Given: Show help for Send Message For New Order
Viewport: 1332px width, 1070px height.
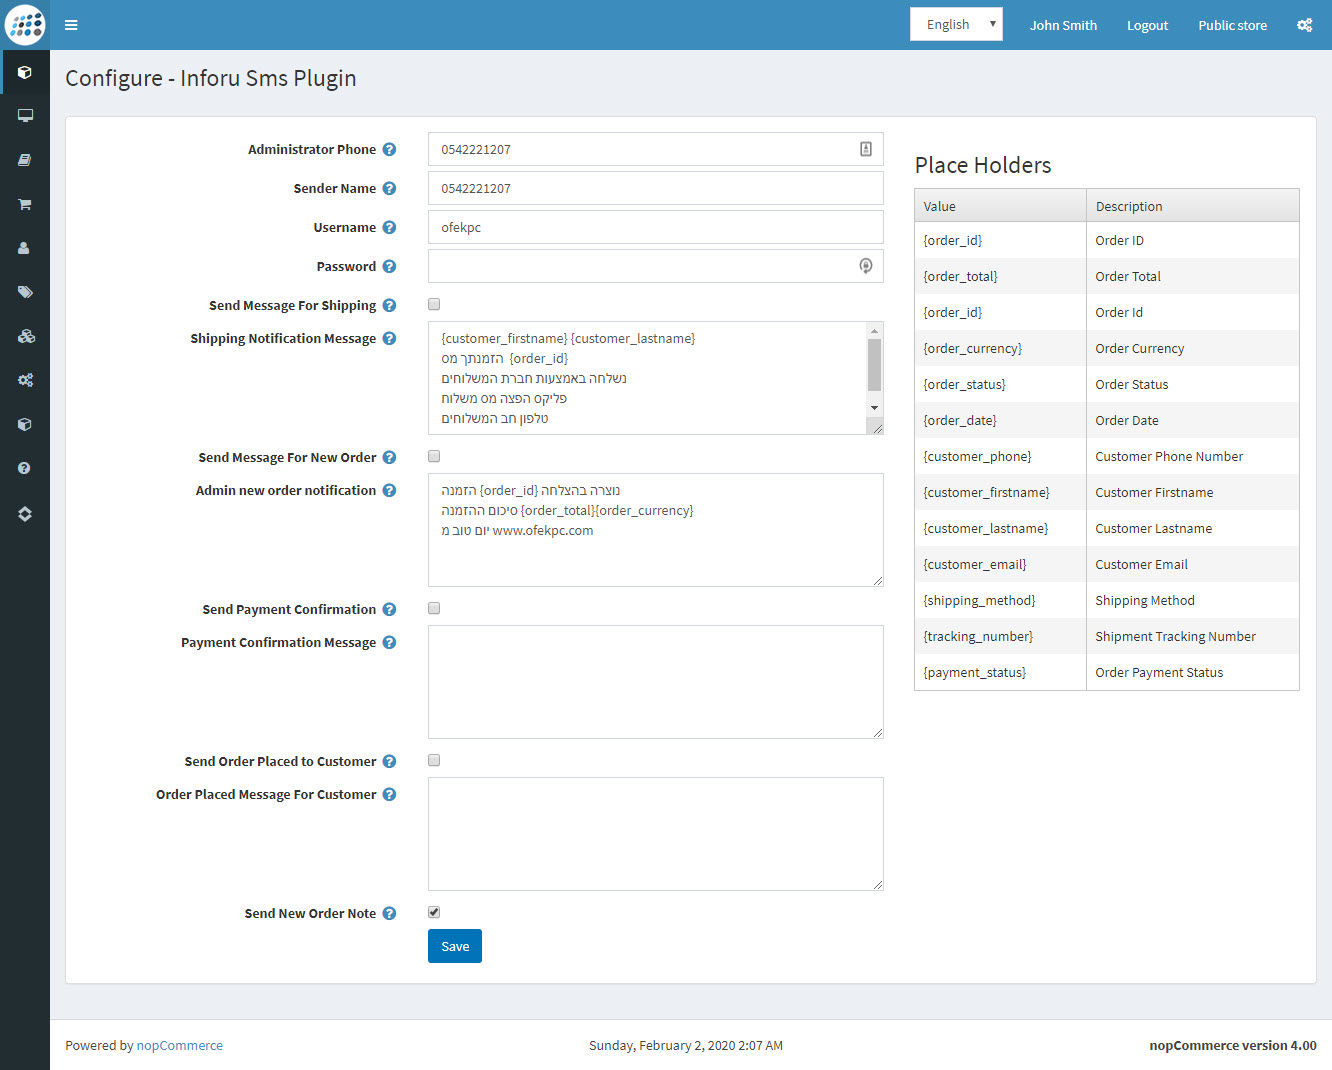Looking at the screenshot, I should click(x=389, y=457).
